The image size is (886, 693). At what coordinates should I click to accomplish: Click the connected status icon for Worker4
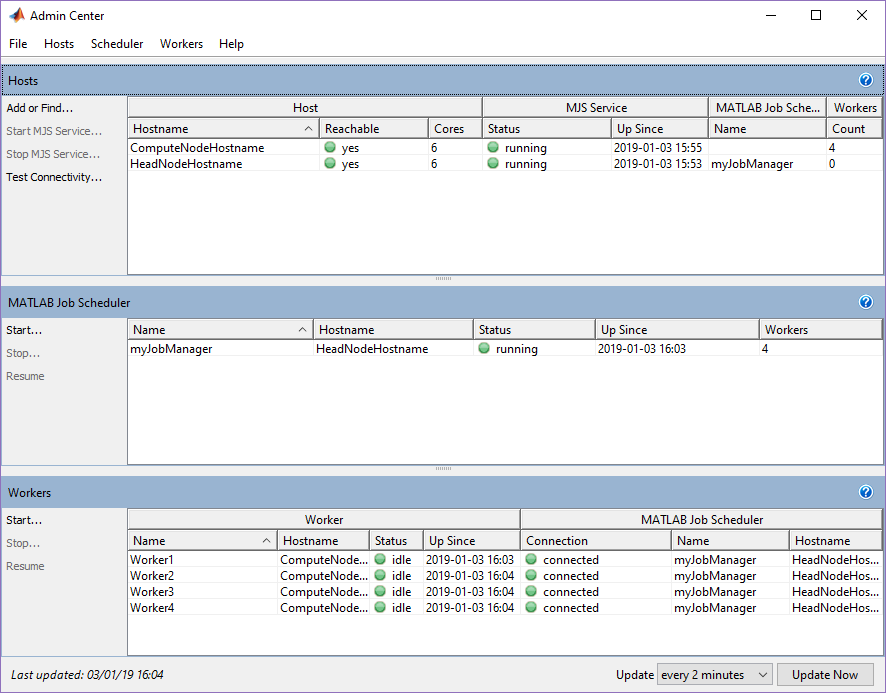pos(530,607)
